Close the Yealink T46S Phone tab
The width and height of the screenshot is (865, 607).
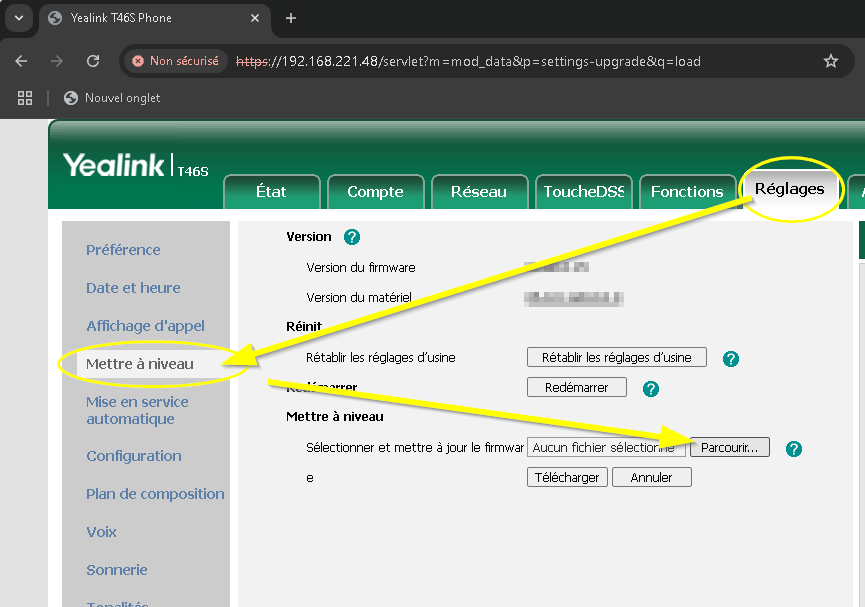255,18
